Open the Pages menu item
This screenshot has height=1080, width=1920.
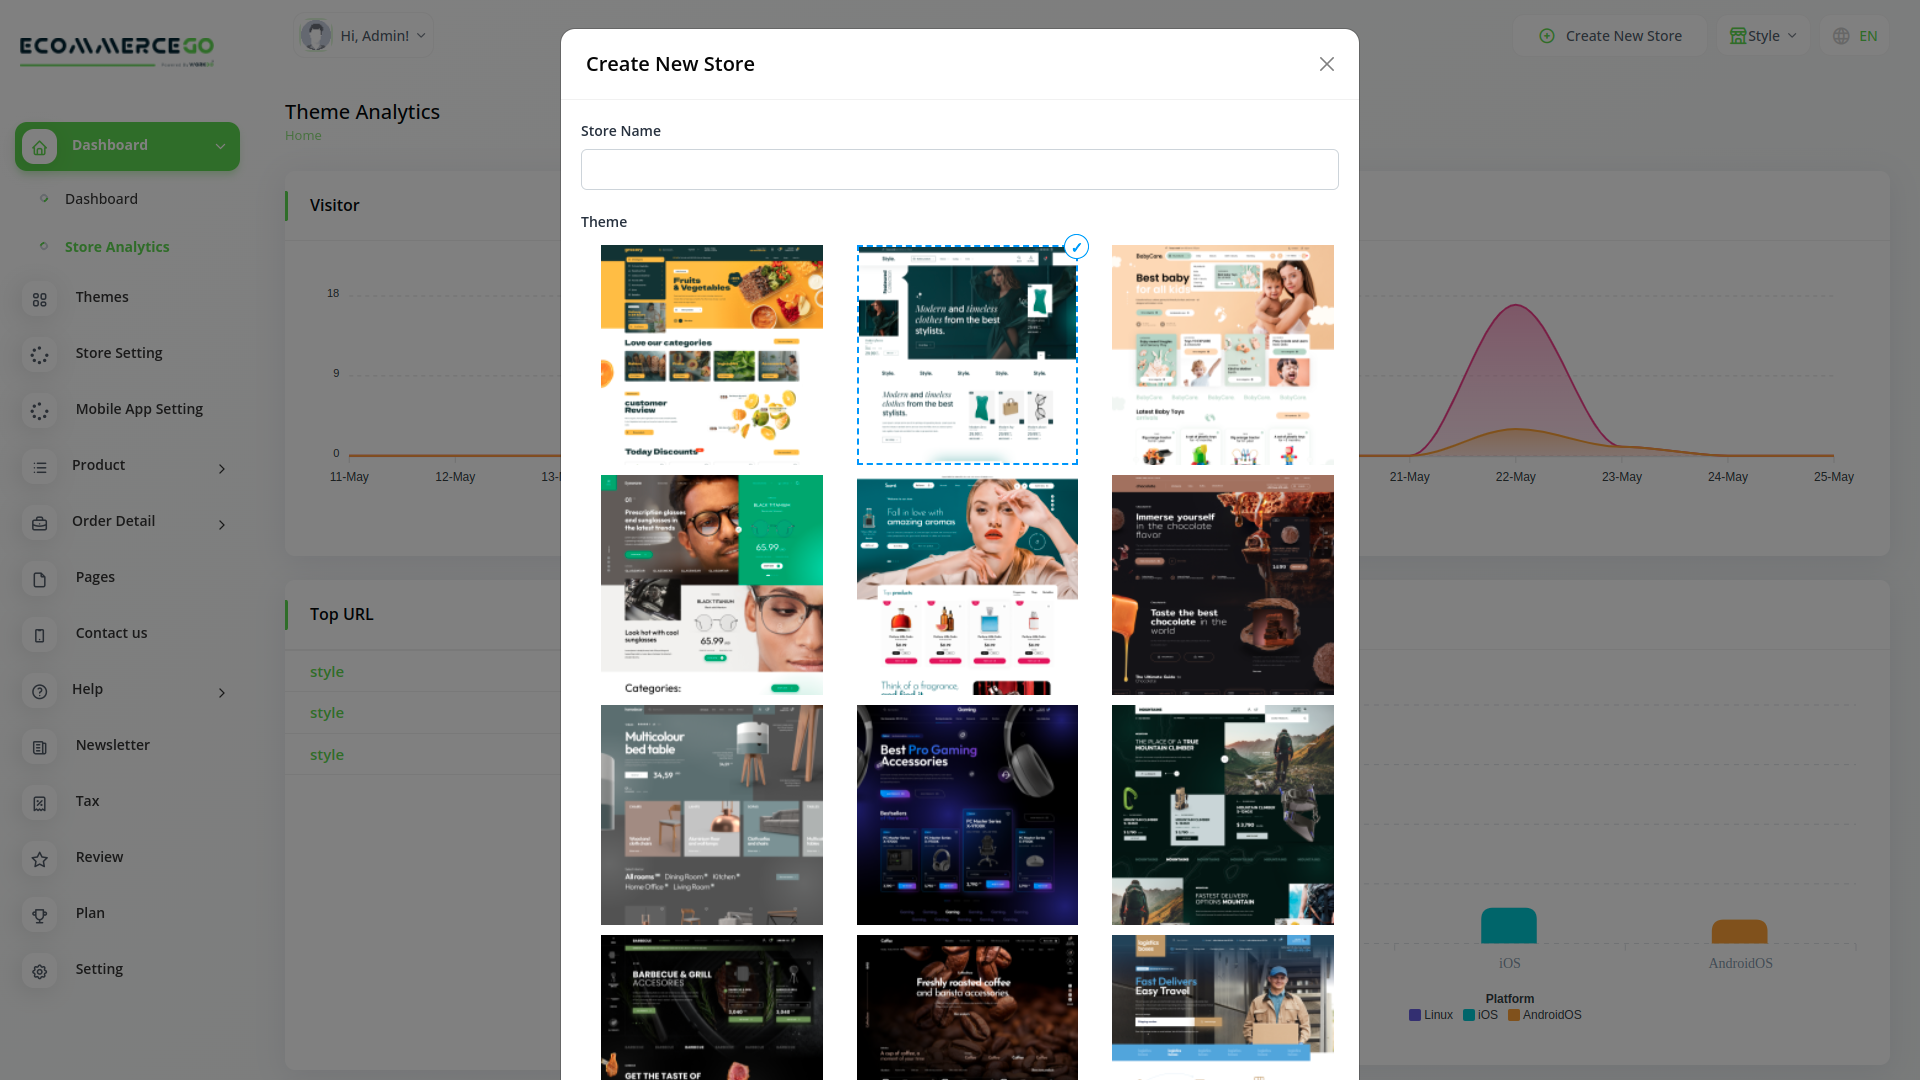[95, 577]
